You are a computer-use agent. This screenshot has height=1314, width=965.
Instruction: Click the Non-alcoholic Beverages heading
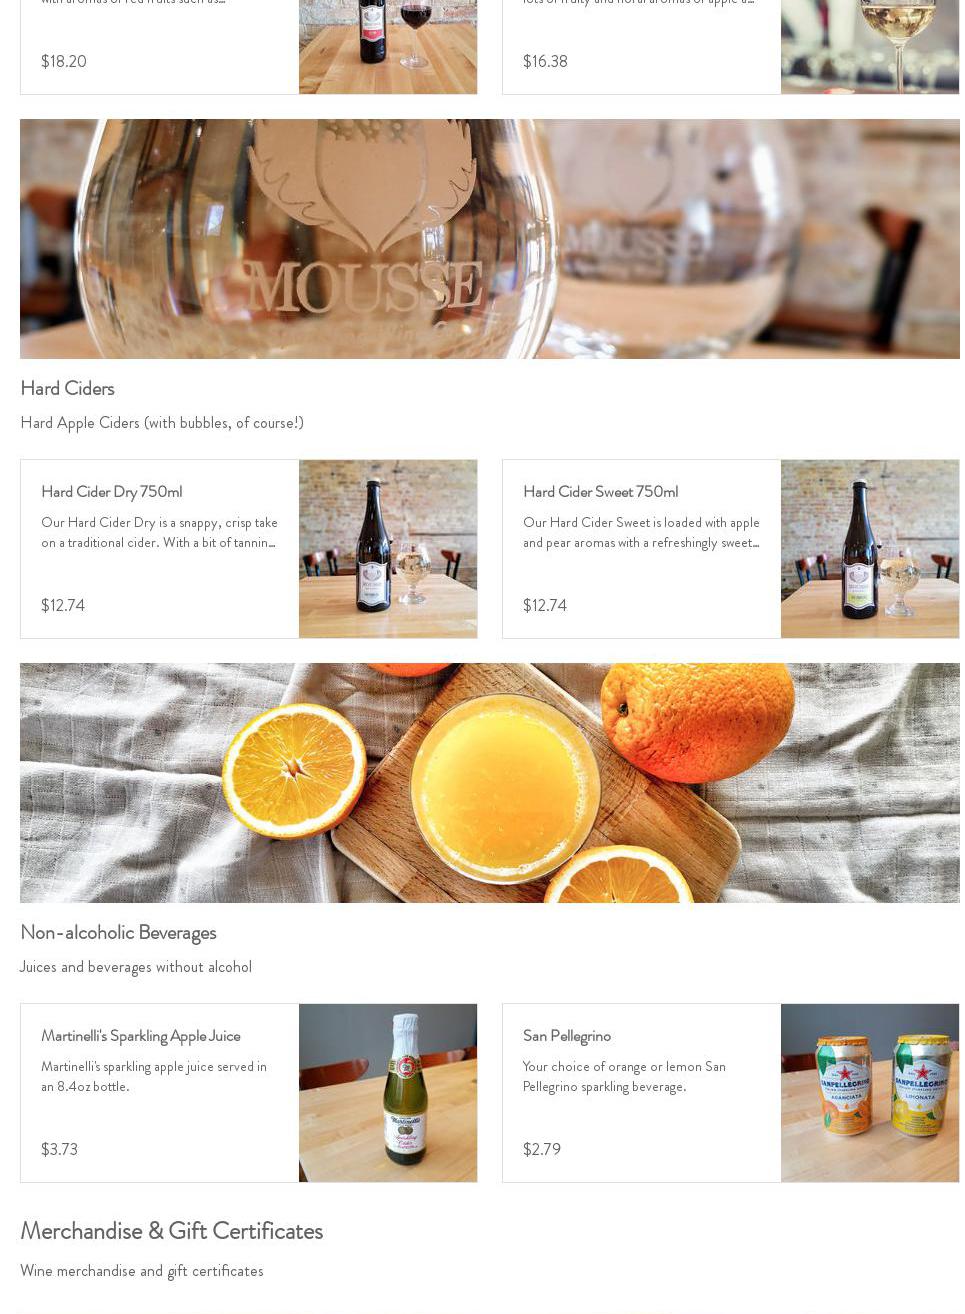coord(118,932)
